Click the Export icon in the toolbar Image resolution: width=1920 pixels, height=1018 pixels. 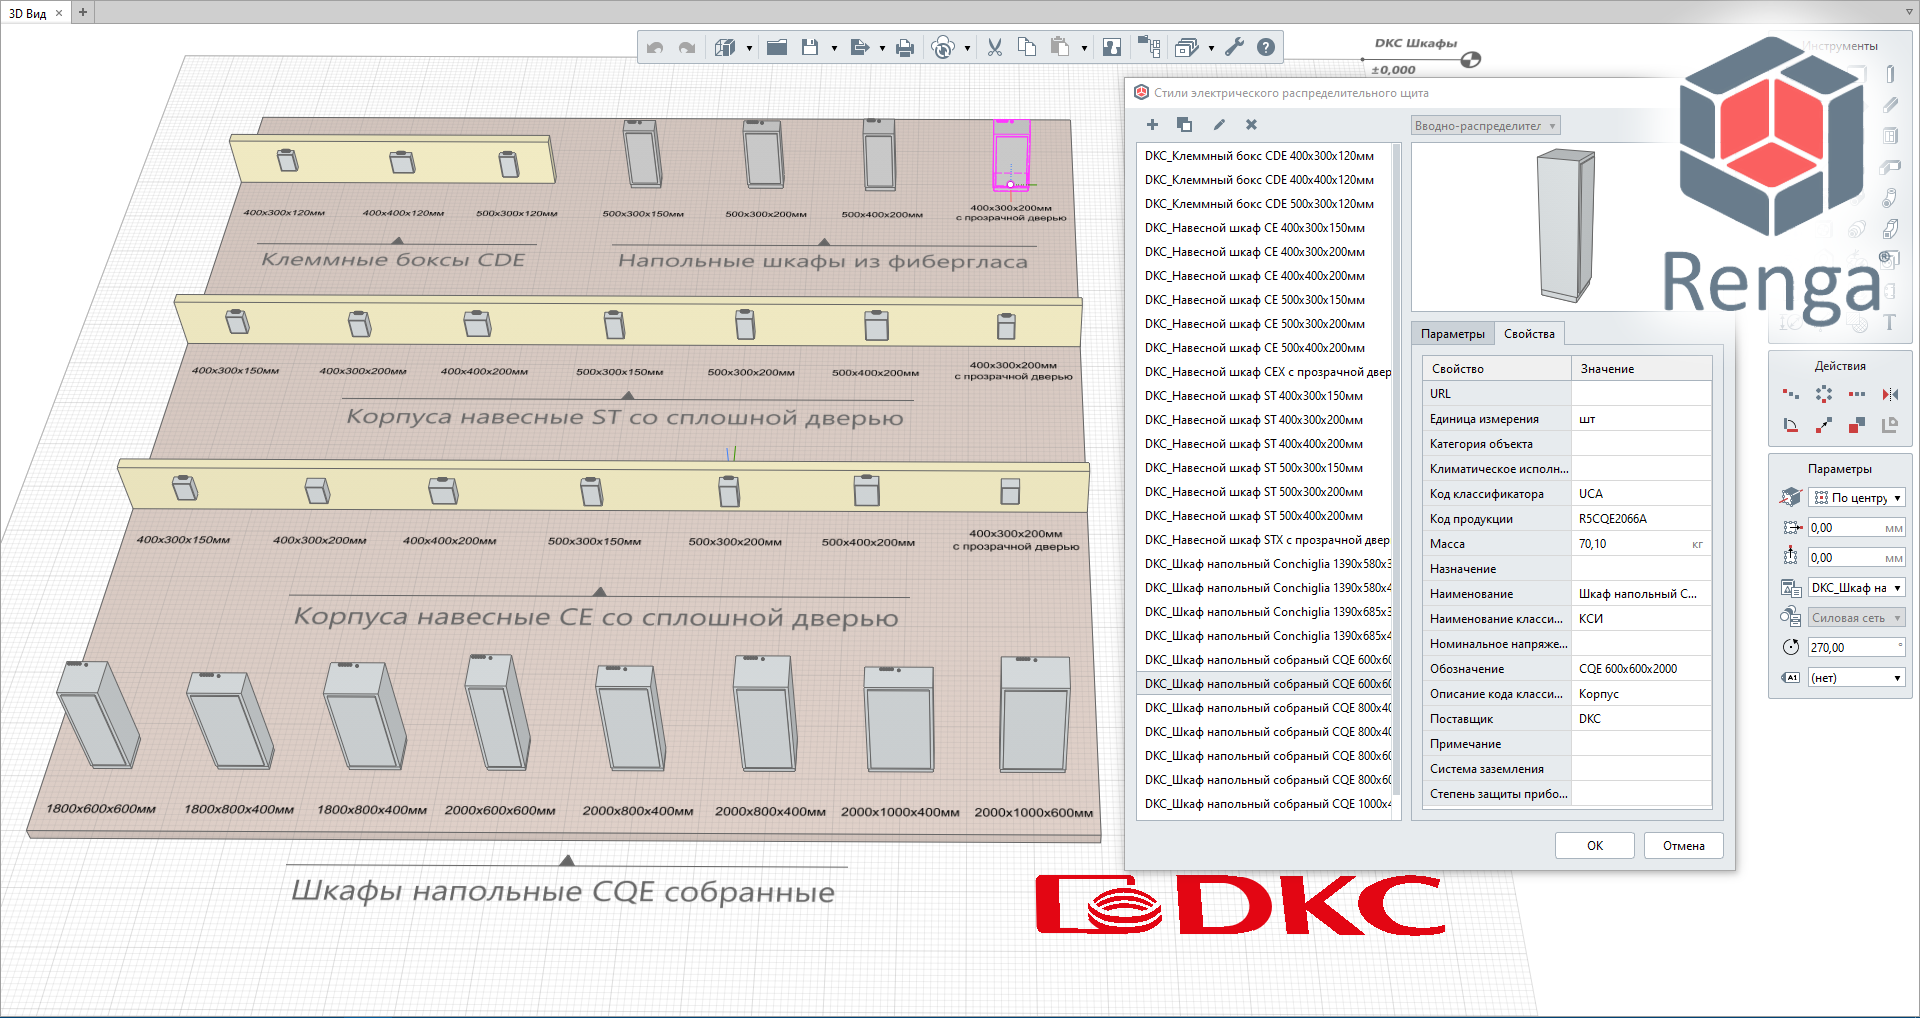[859, 47]
